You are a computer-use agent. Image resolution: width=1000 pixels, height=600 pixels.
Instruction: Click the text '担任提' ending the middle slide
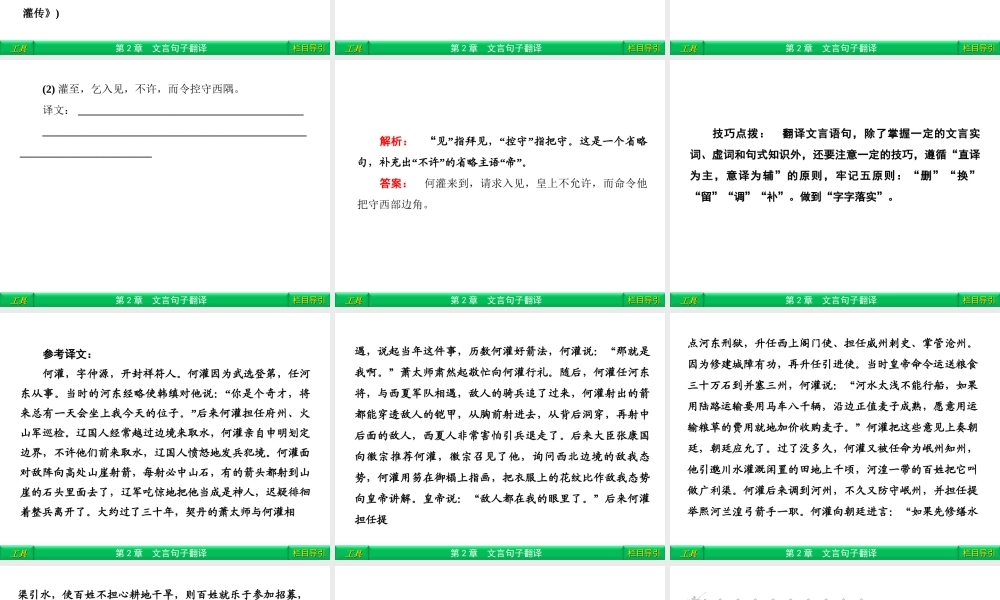371,520
